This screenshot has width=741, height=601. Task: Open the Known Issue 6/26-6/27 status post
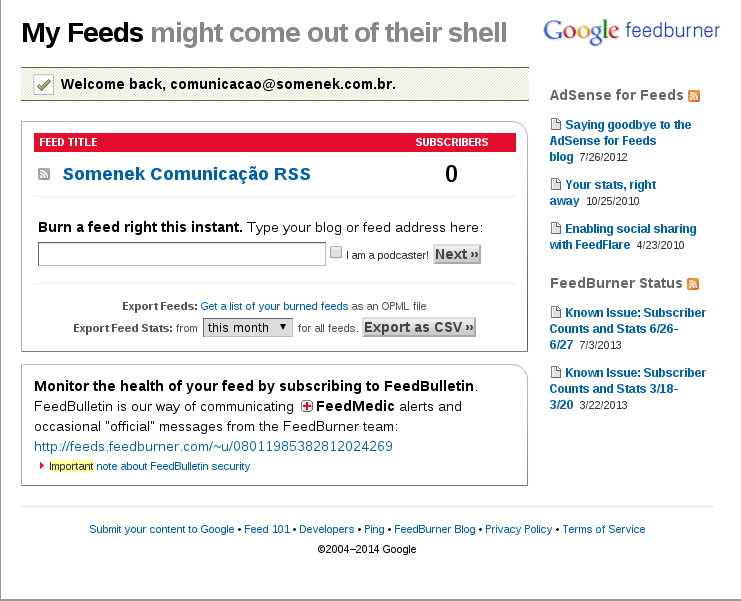(628, 328)
